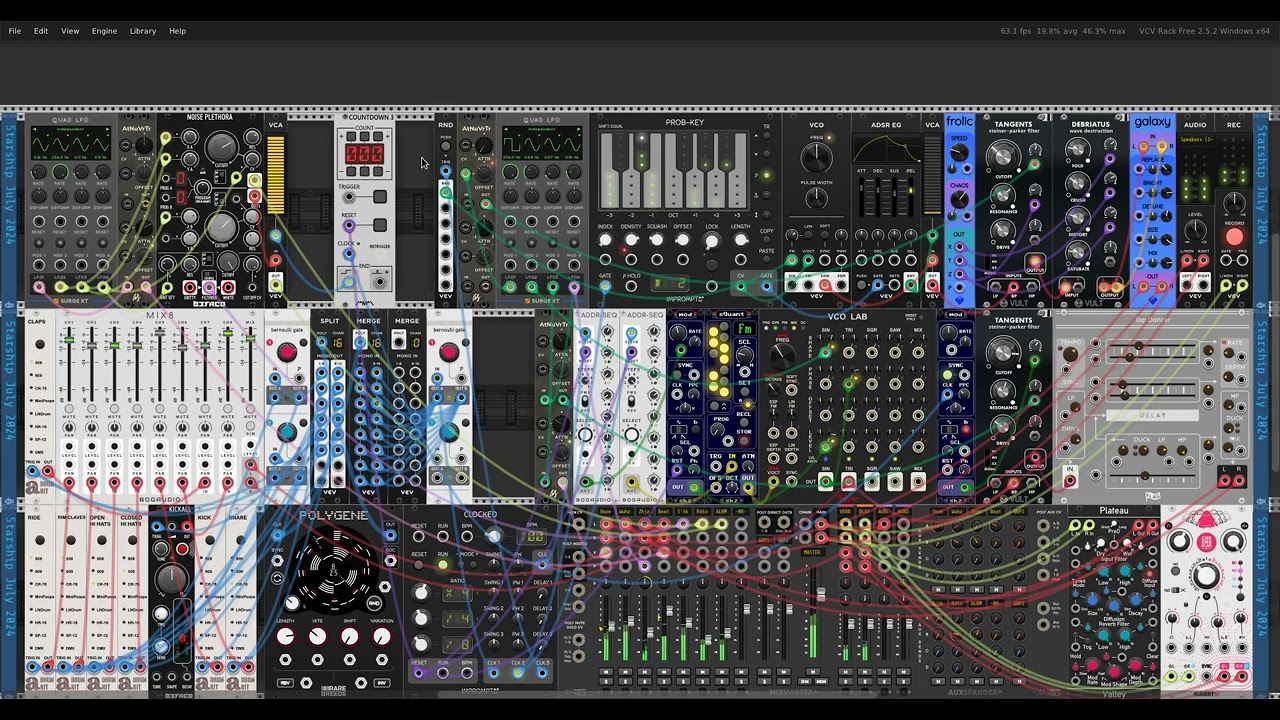Click the Clocked RESET button
Viewport: 1280px width, 720px height.
[x=421, y=565]
